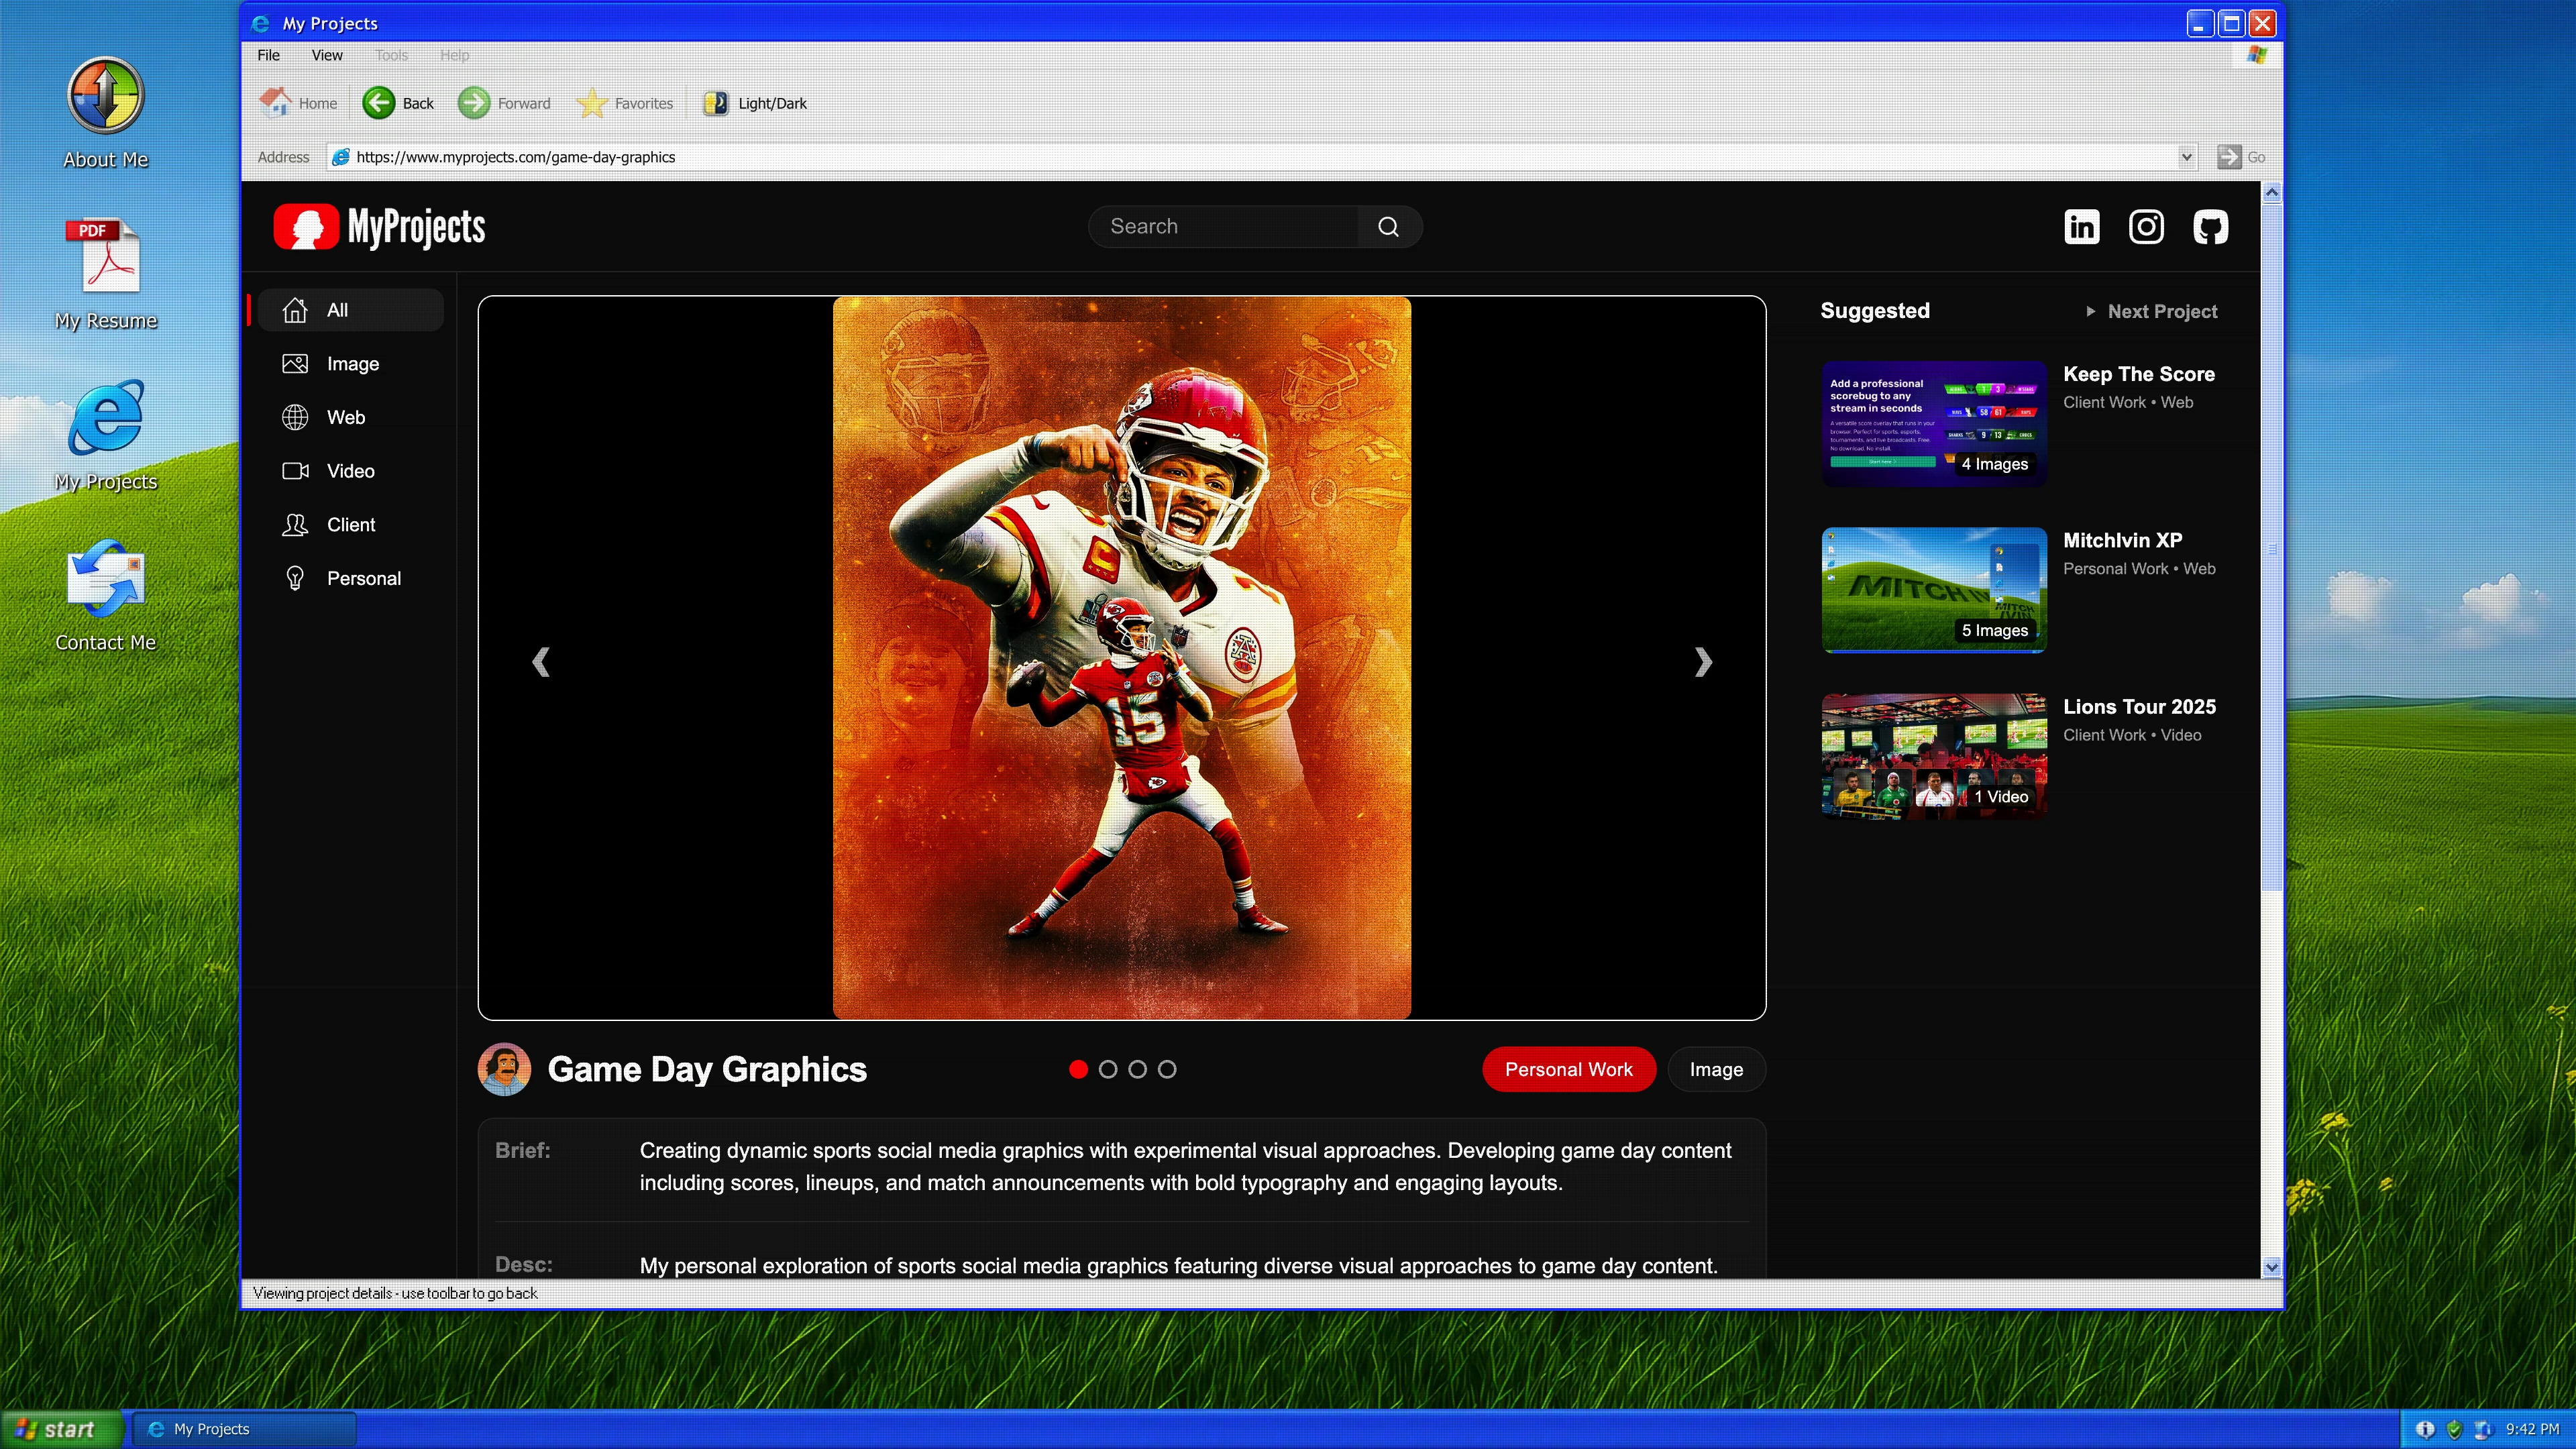Open the LinkedIn profile icon
Image resolution: width=2576 pixels, height=1449 pixels.
tap(2081, 226)
